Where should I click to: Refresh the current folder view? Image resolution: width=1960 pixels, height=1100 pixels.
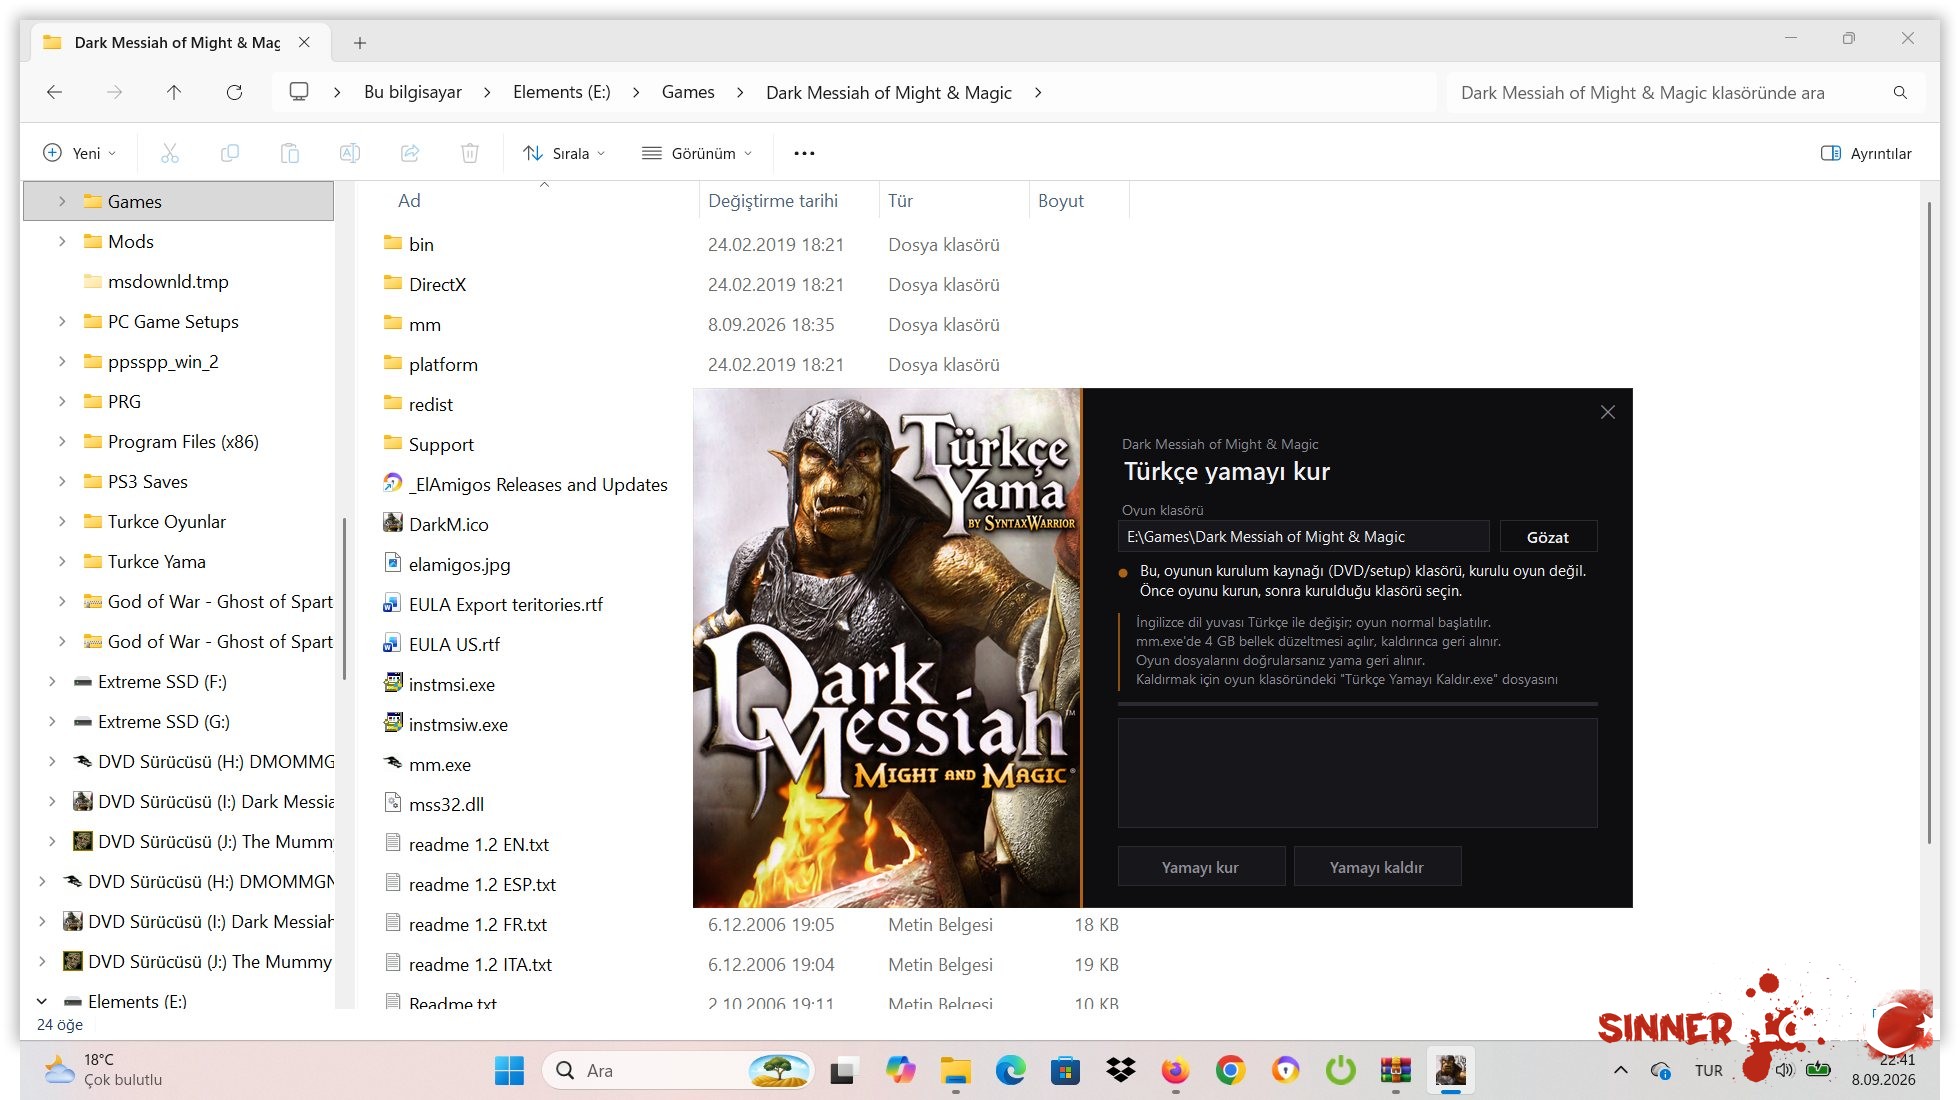pos(234,92)
